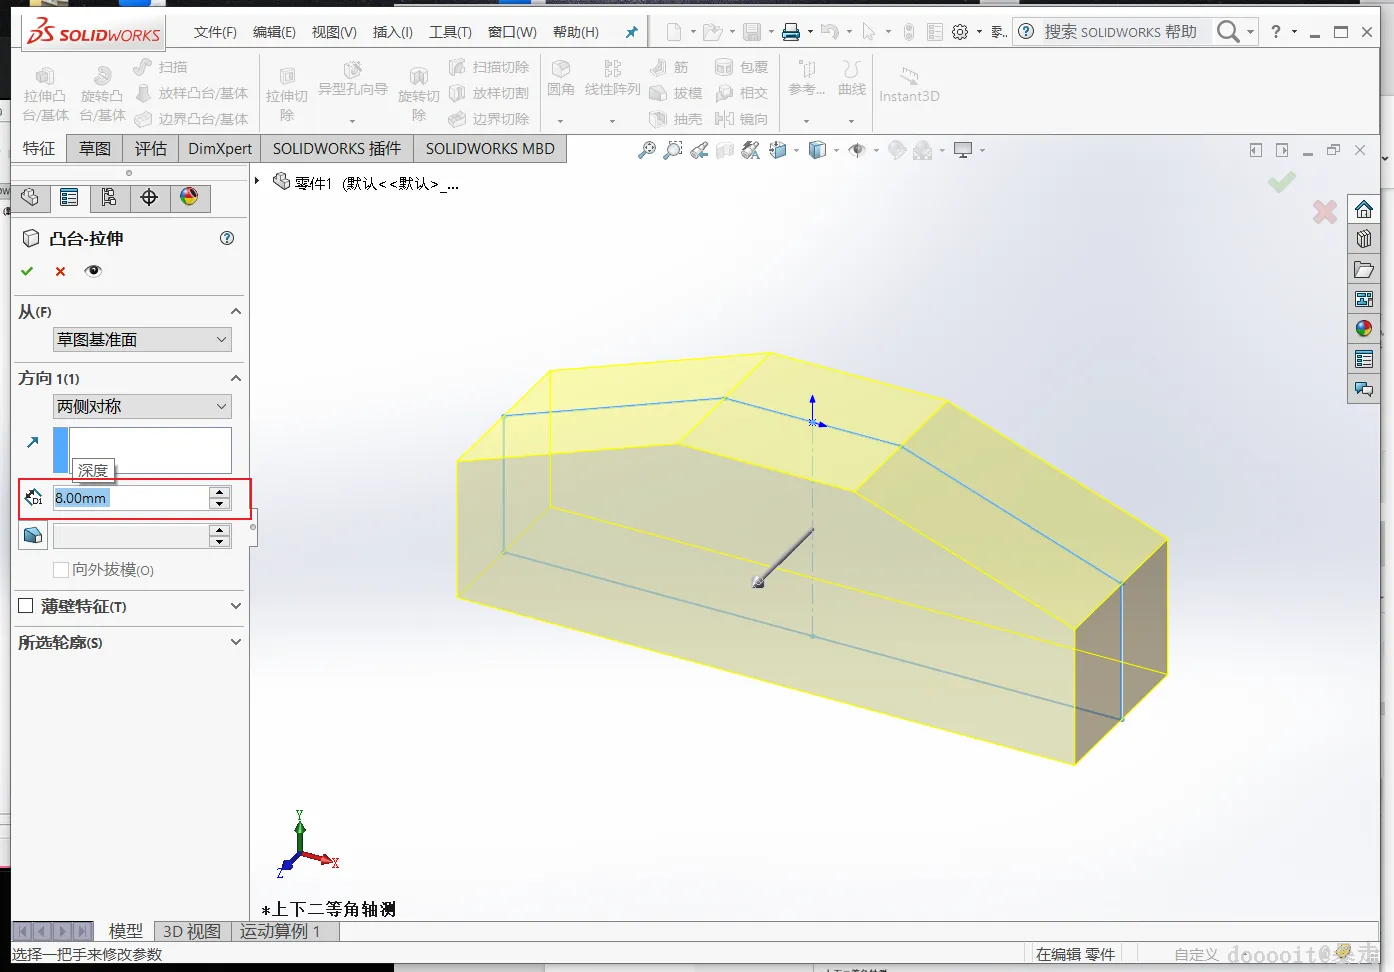The height and width of the screenshot is (972, 1394).
Task: Decrease depth with the spinner down arrow
Action: point(220,503)
